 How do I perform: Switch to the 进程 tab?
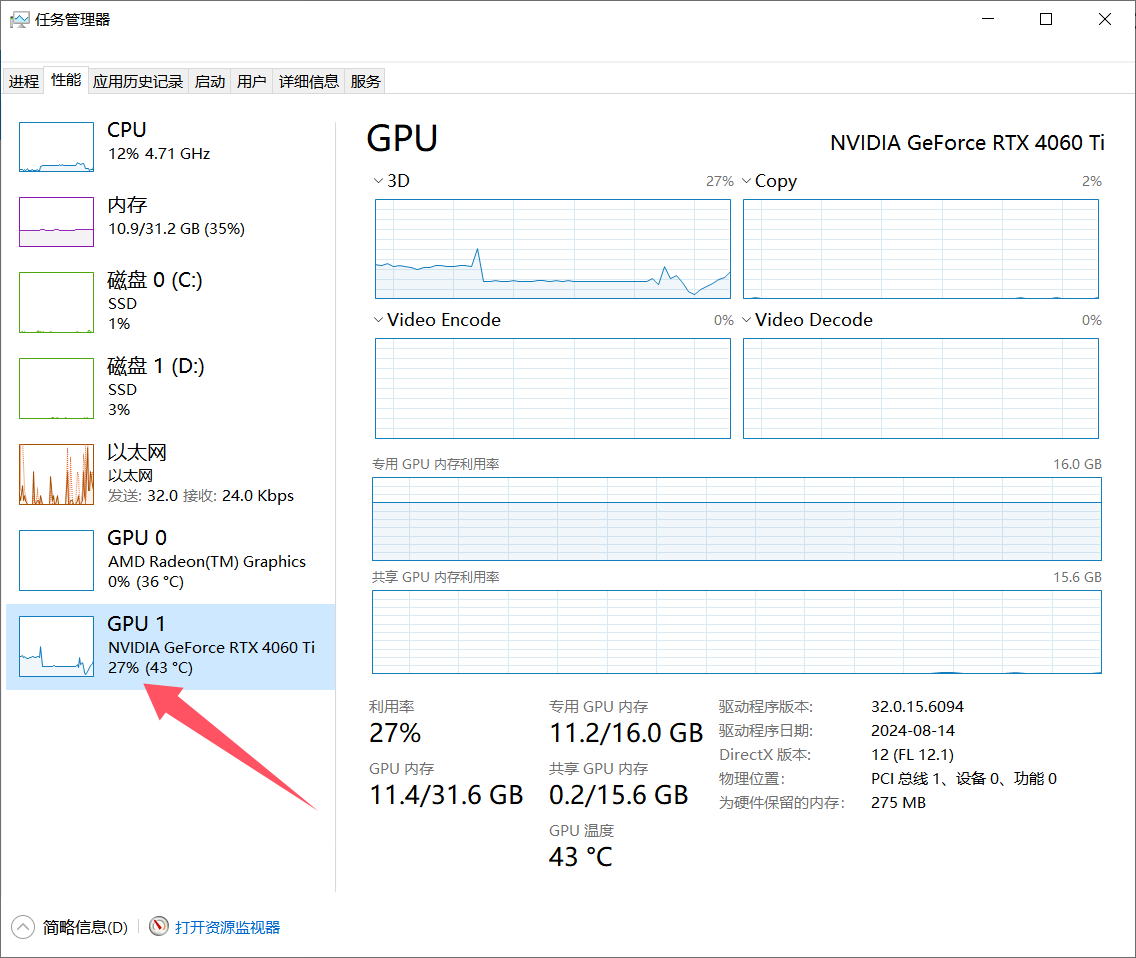coord(24,81)
